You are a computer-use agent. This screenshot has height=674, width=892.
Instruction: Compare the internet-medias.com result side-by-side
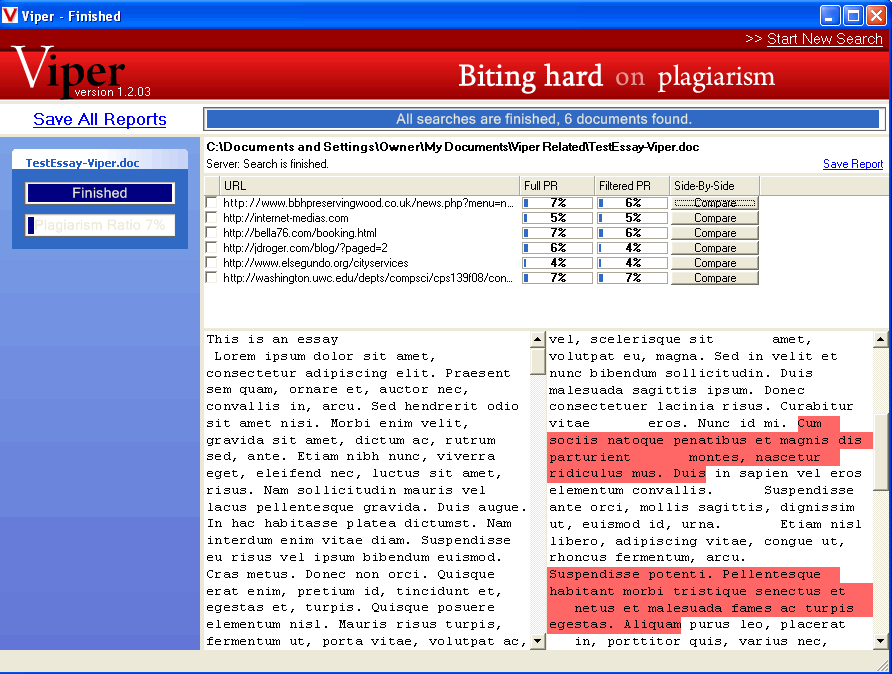tap(715, 218)
